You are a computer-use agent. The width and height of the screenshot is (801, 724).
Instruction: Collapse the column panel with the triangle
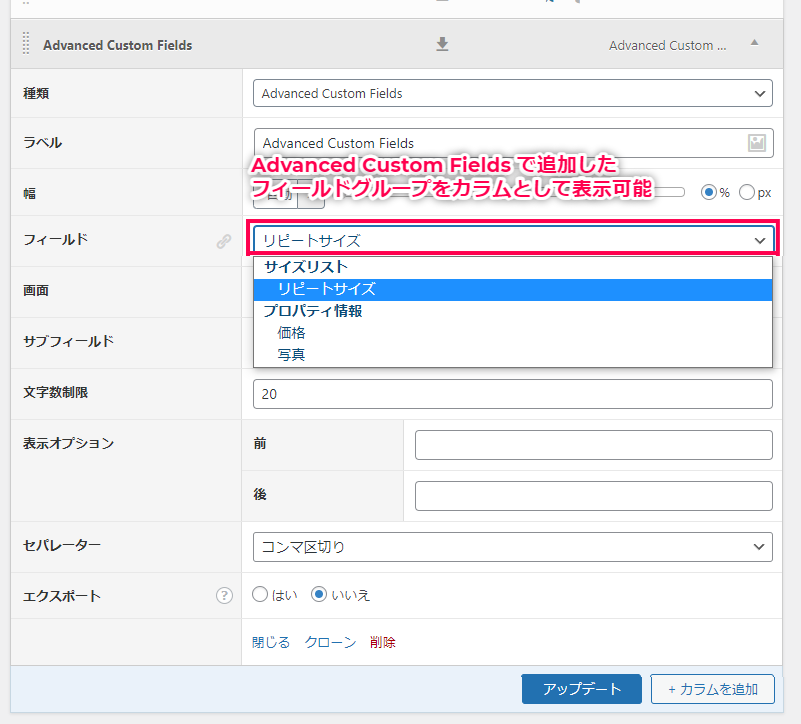click(x=755, y=43)
